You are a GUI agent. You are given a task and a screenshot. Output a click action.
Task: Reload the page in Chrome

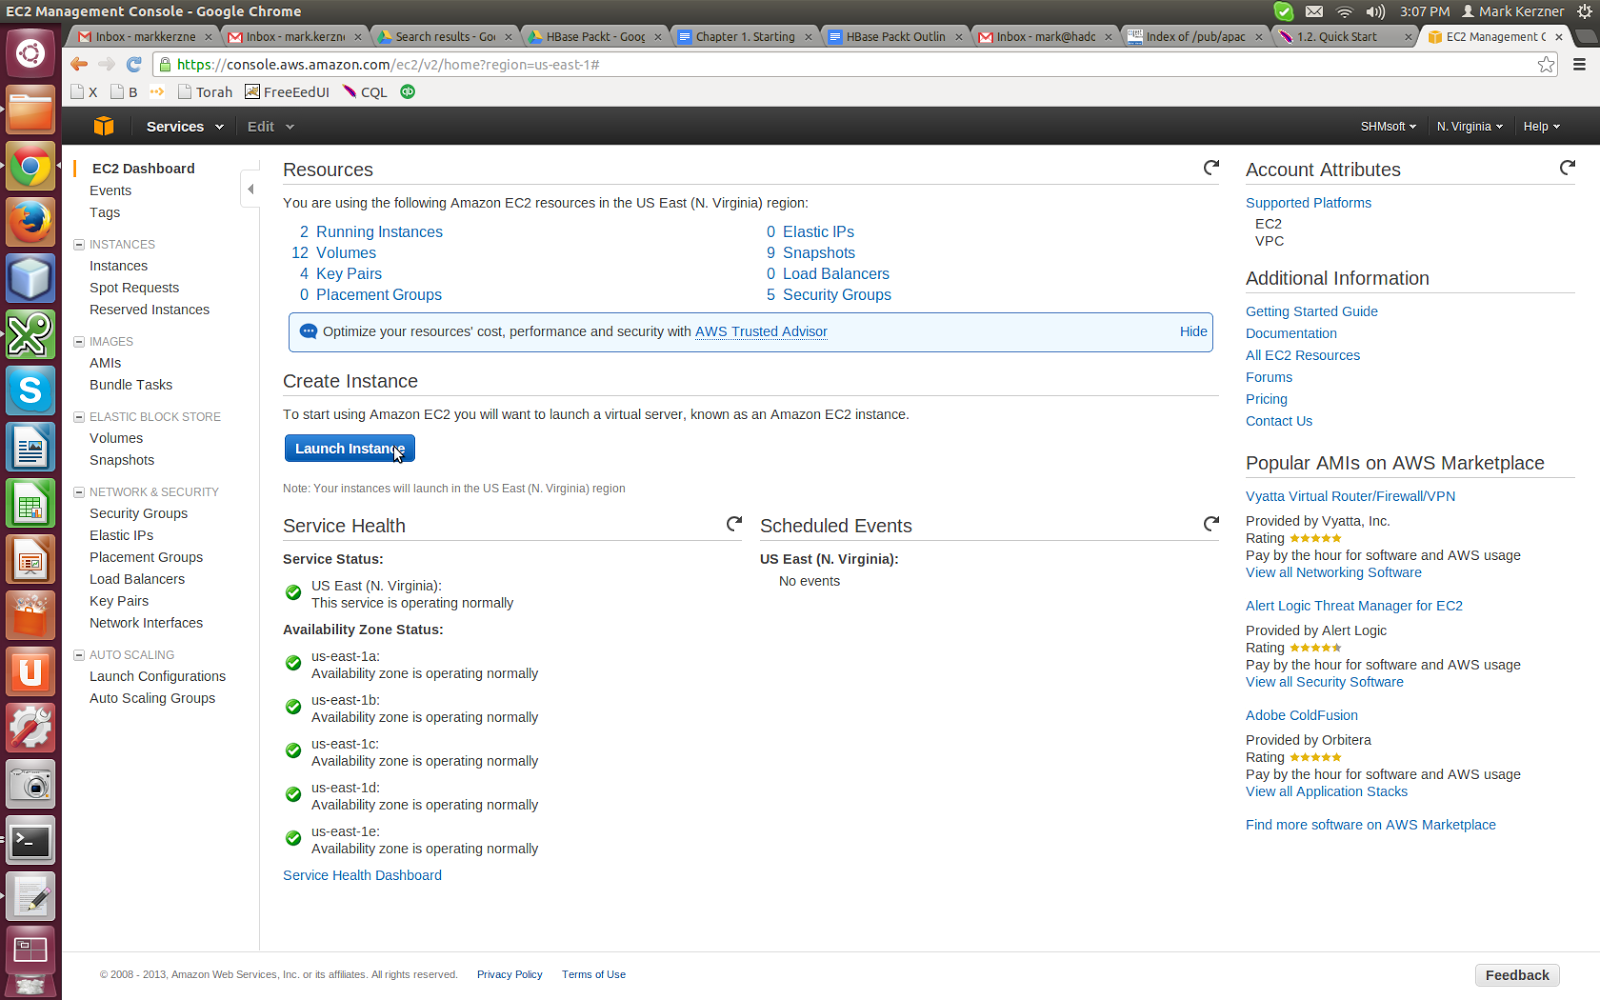pyautogui.click(x=134, y=64)
